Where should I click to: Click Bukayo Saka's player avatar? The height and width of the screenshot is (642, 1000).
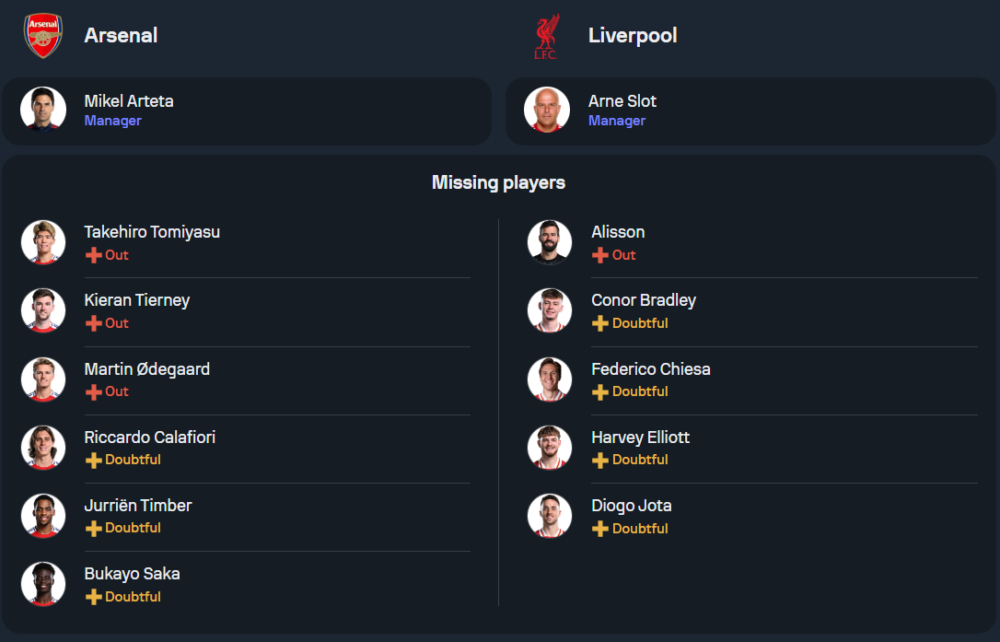point(43,584)
